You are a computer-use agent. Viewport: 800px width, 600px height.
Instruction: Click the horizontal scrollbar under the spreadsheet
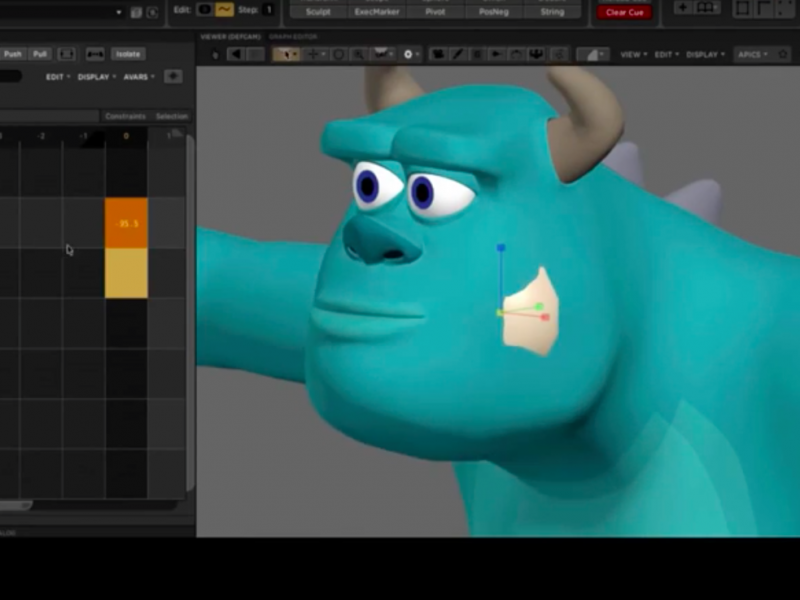coord(15,505)
